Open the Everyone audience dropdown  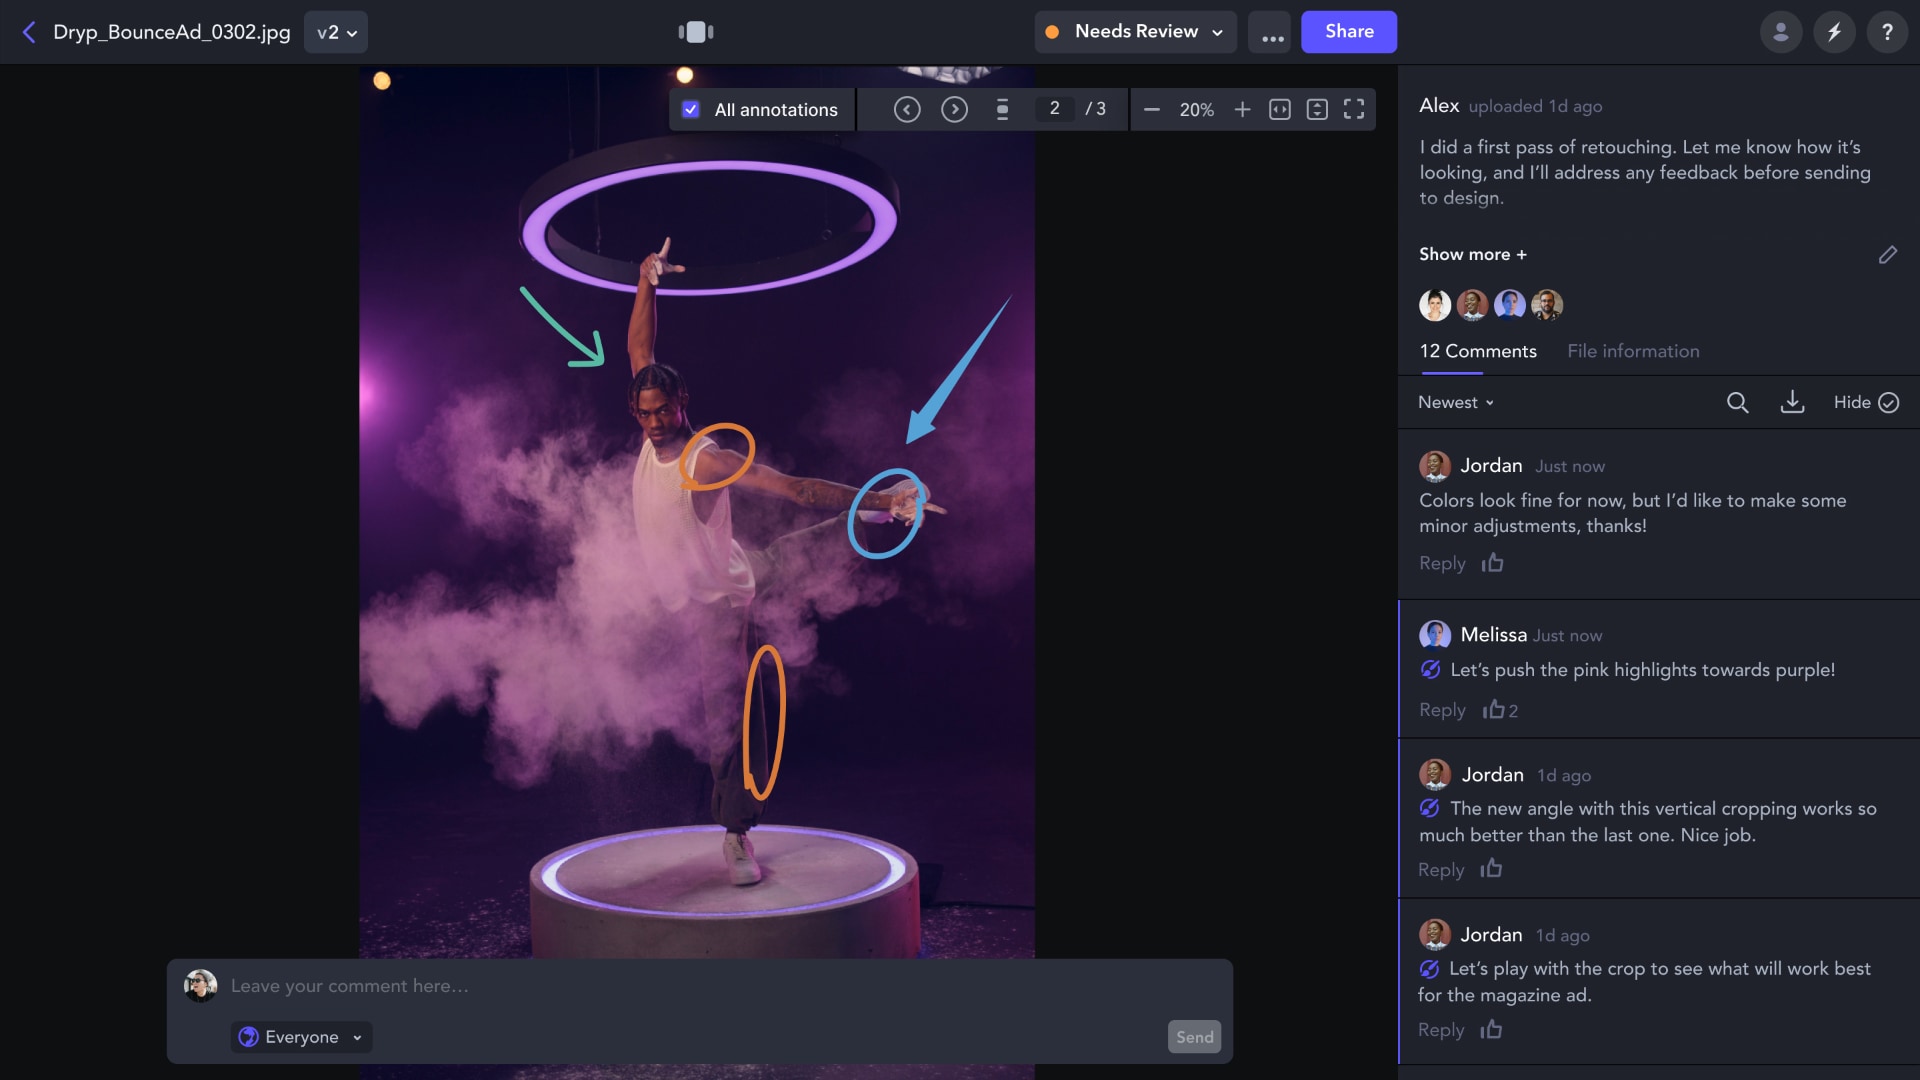point(301,1036)
